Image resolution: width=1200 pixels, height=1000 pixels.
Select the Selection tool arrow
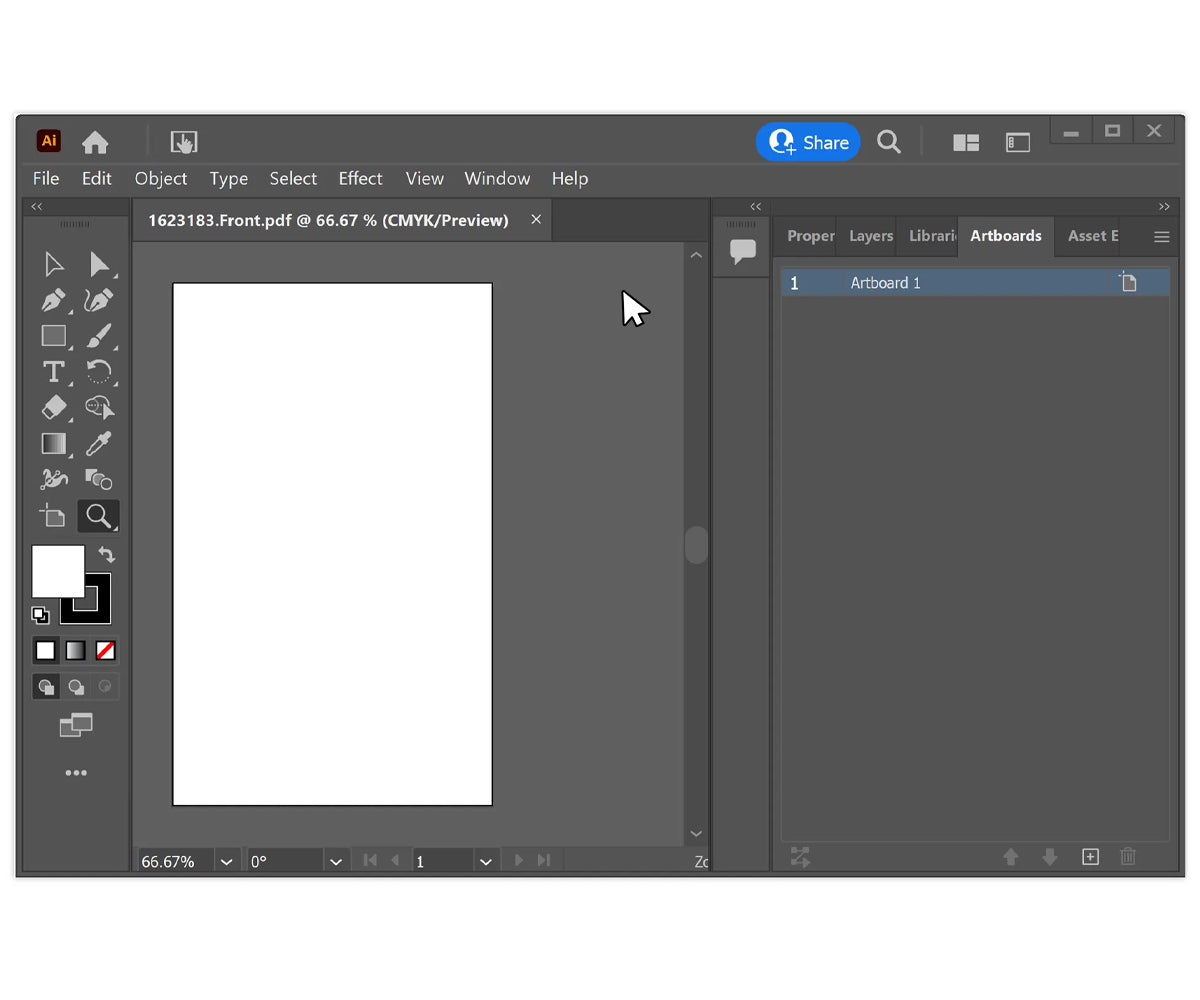coord(54,264)
